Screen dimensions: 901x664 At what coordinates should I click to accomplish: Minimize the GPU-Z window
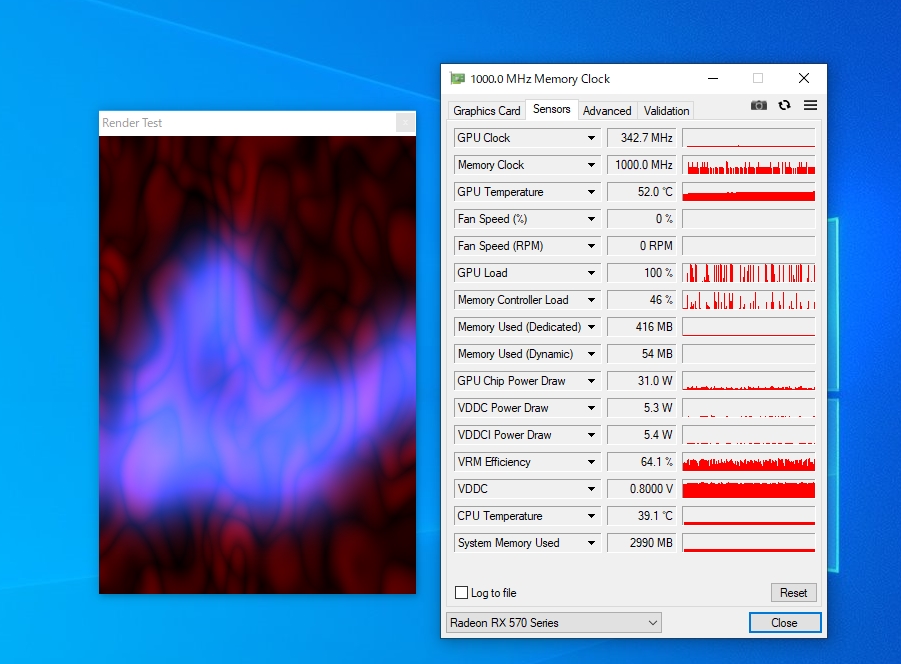(713, 78)
